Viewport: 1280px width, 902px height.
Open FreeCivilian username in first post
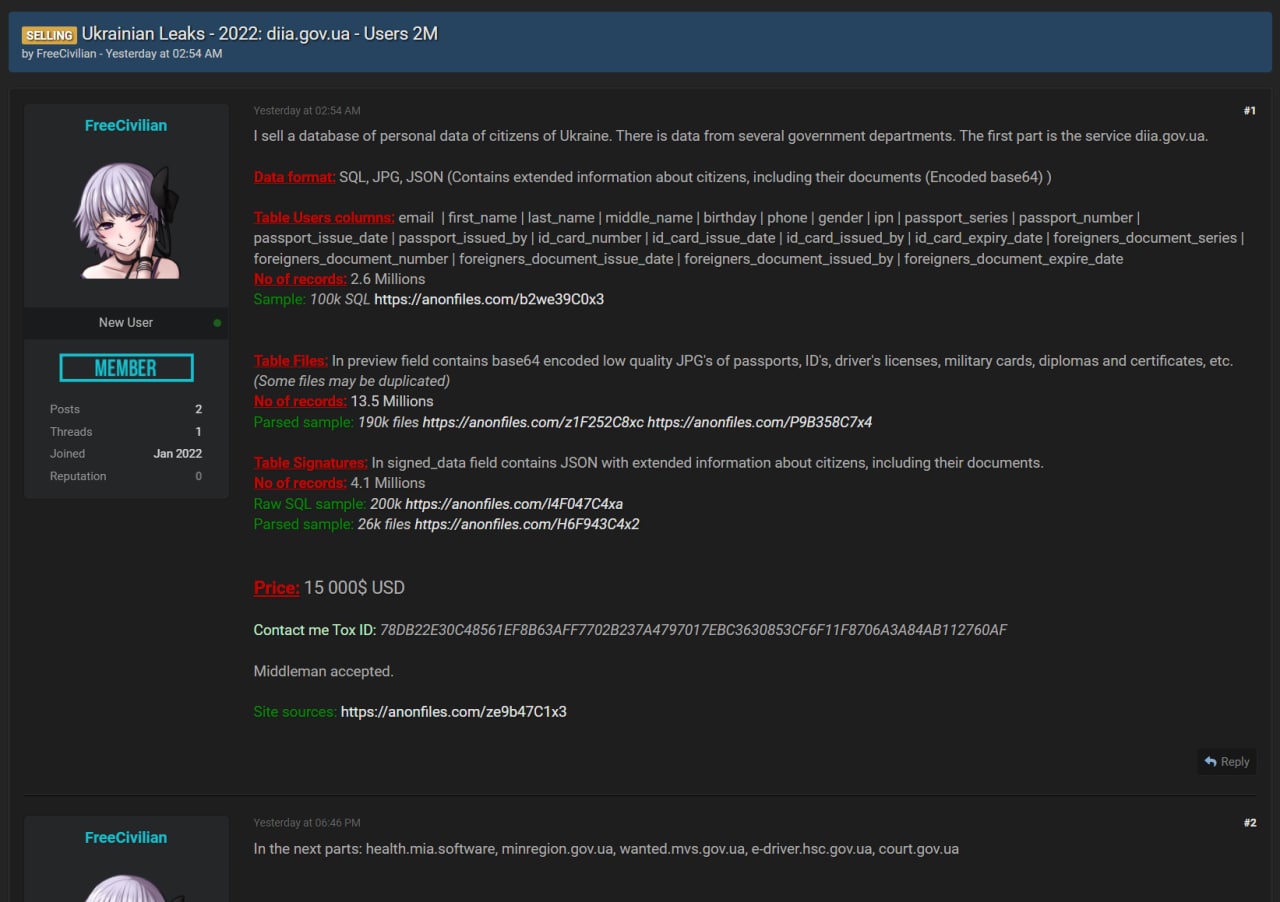click(126, 125)
